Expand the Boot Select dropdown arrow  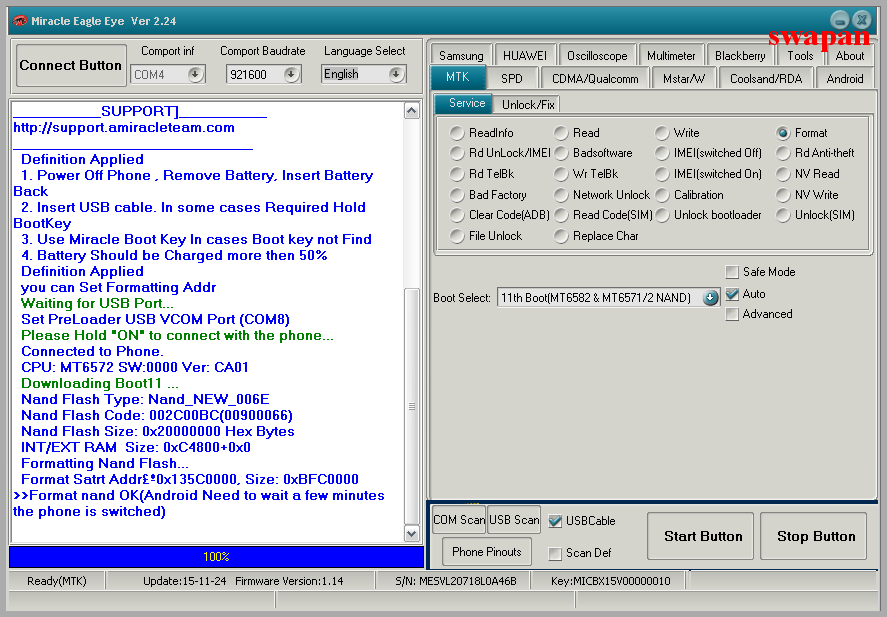(x=711, y=297)
